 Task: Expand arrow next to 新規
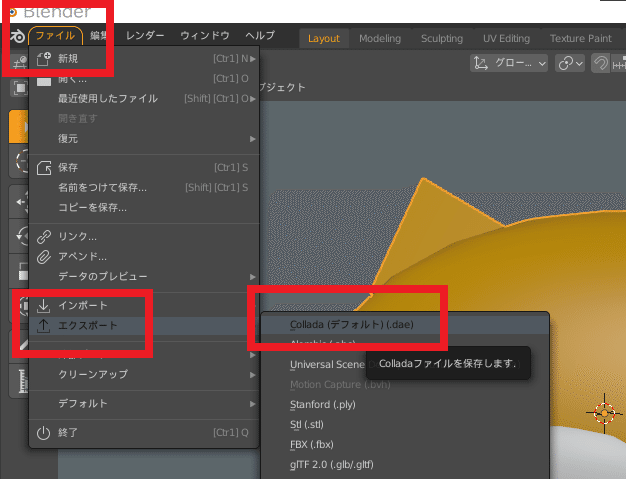(253, 59)
